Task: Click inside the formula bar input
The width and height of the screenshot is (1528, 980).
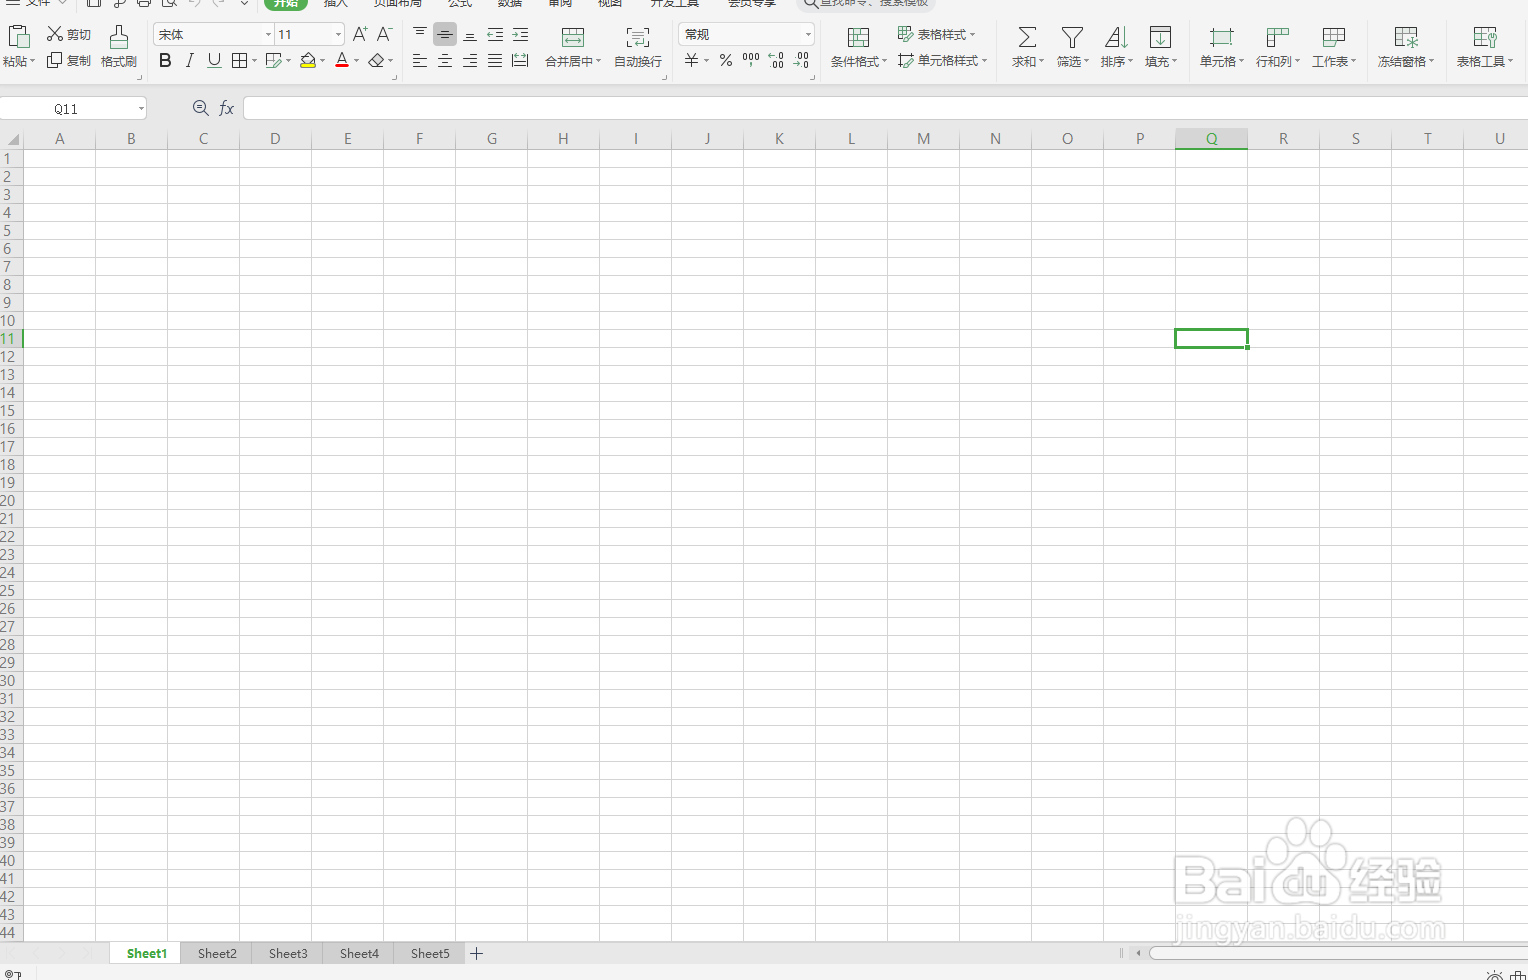Action: tap(885, 108)
